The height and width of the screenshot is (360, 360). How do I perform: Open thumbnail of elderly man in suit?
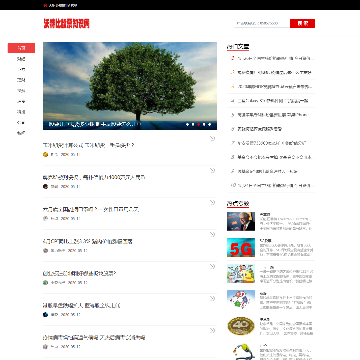pyautogui.click(x=241, y=221)
